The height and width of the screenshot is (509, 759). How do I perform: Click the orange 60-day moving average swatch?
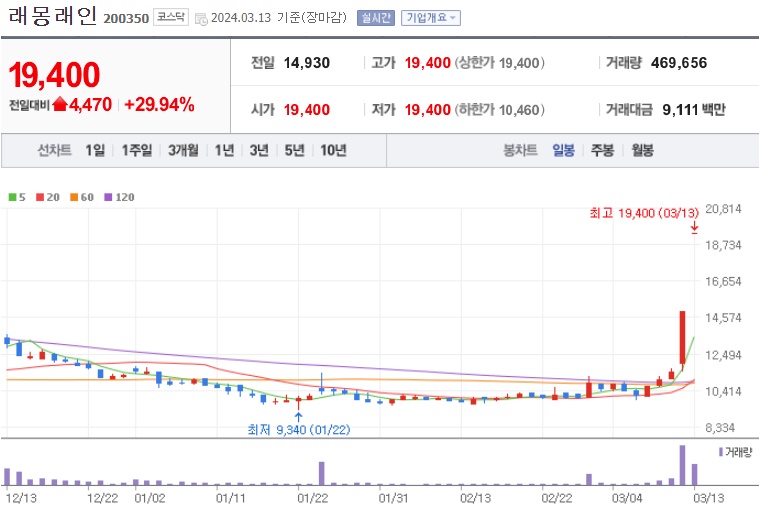click(x=74, y=197)
